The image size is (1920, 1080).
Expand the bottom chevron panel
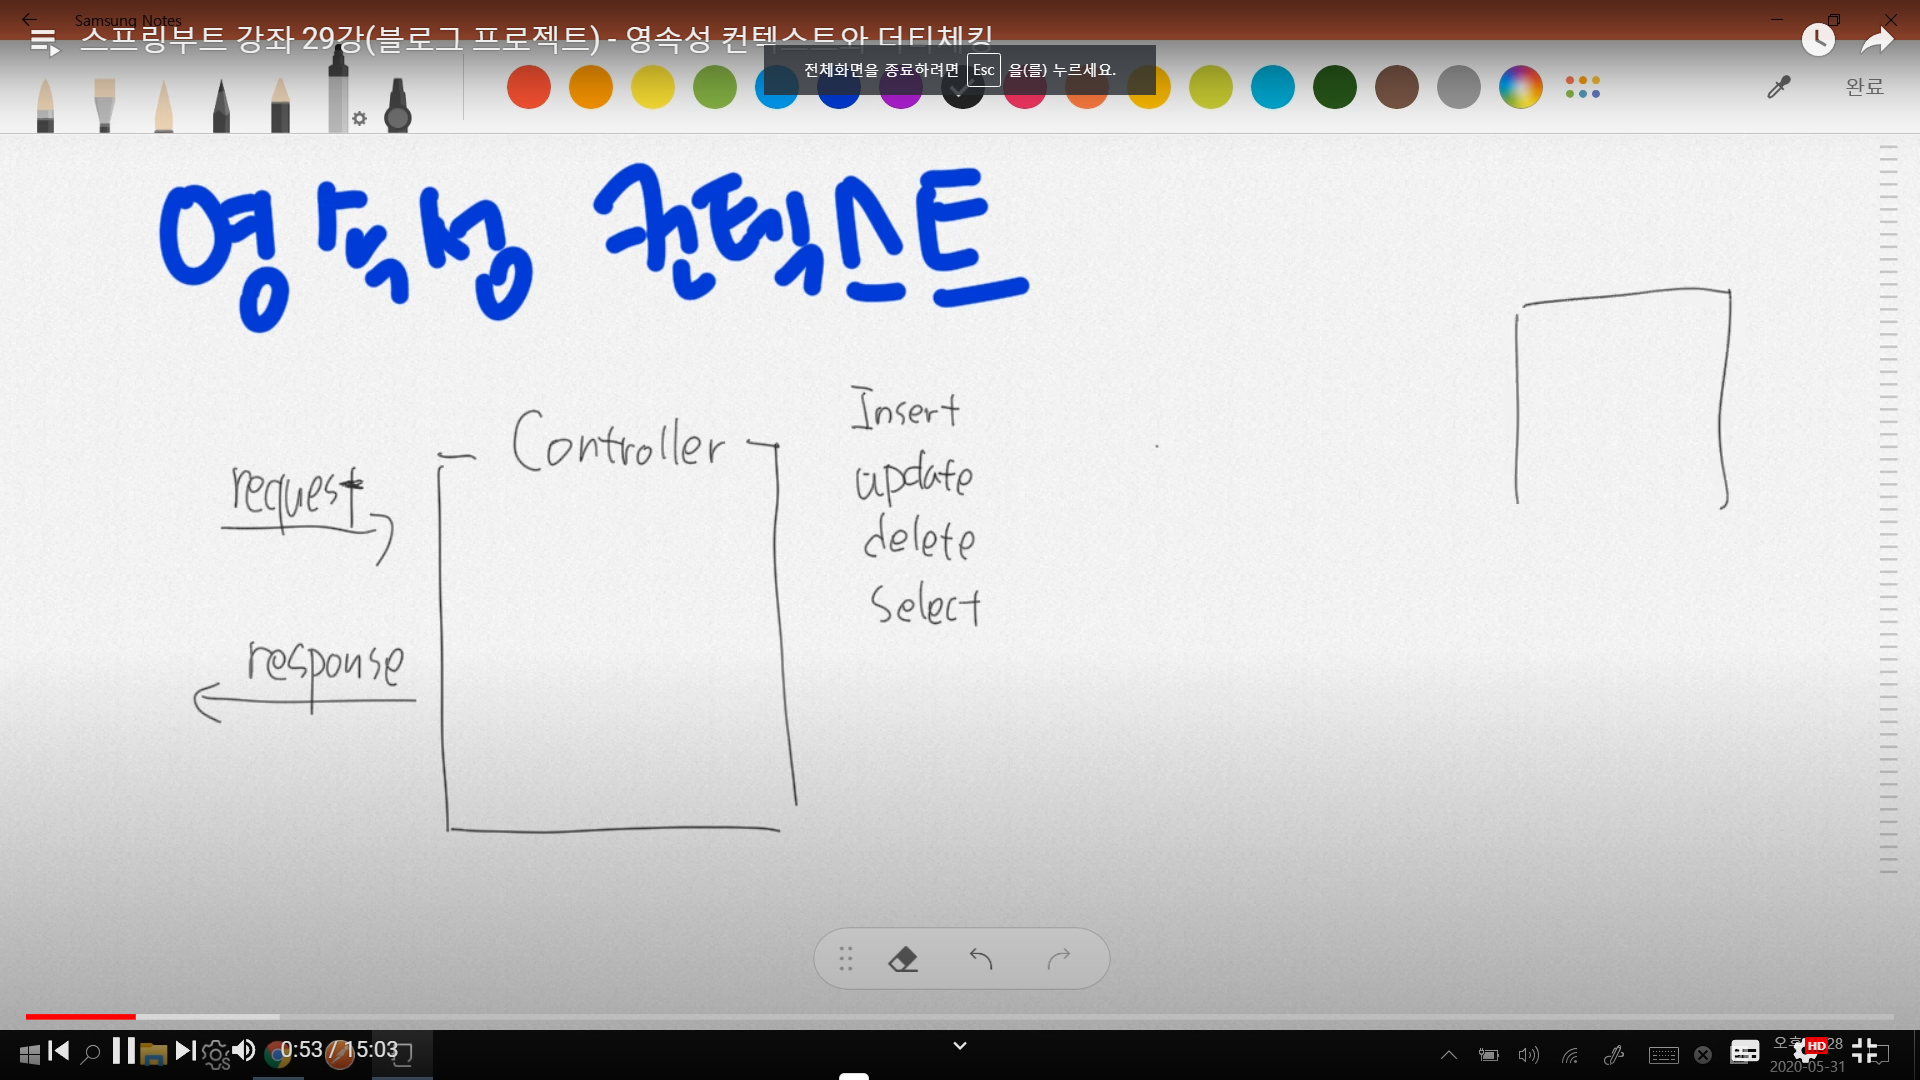[x=959, y=1046]
